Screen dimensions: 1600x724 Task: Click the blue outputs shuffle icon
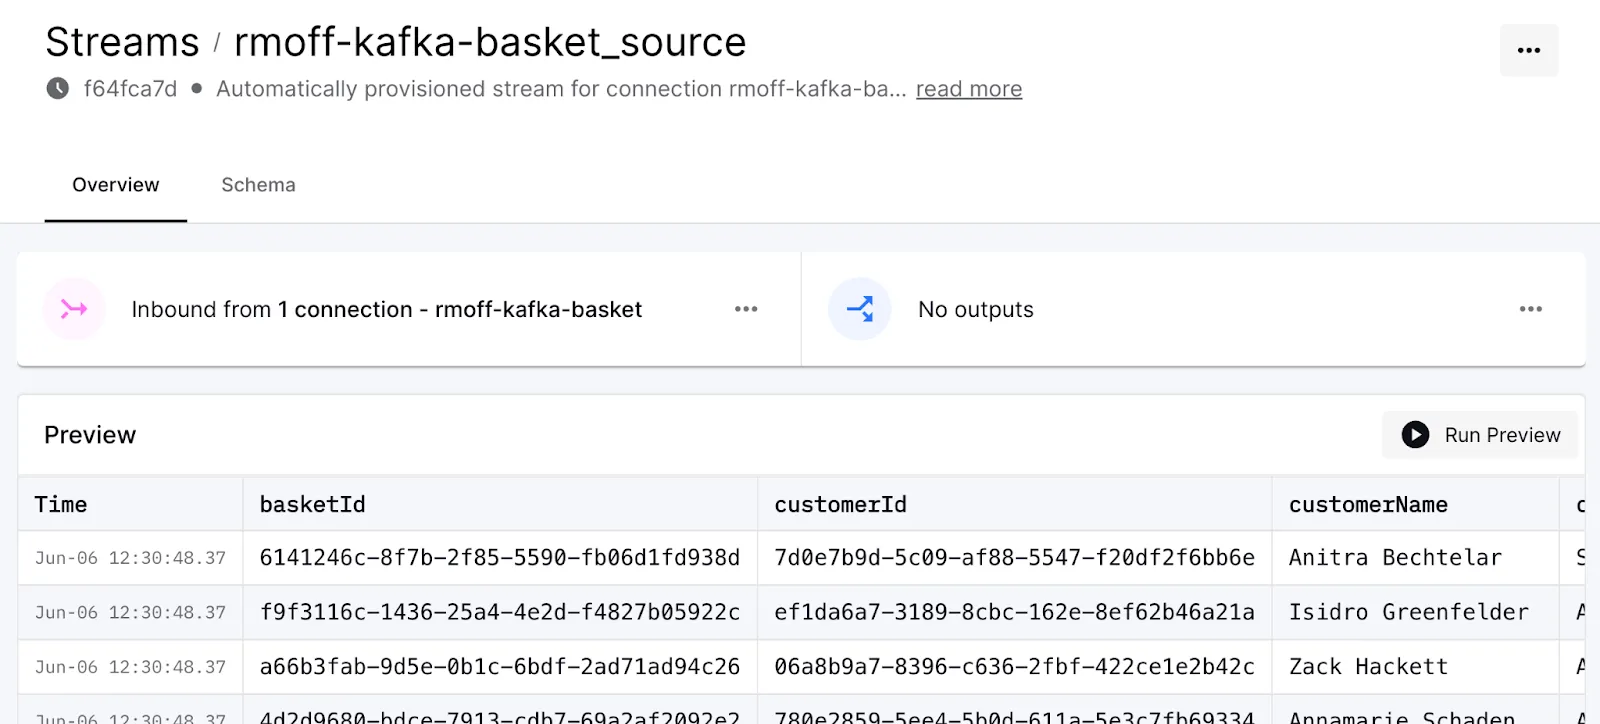point(859,309)
